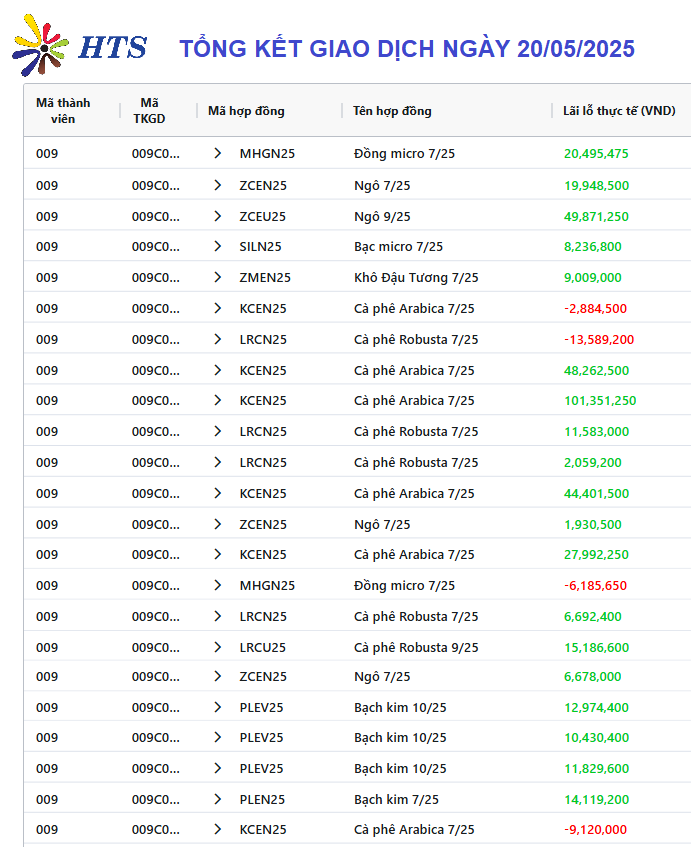This screenshot has height=847, width=691.
Task: Expand the ZCEU25 Ngô 9/25 row
Action: click(x=217, y=216)
